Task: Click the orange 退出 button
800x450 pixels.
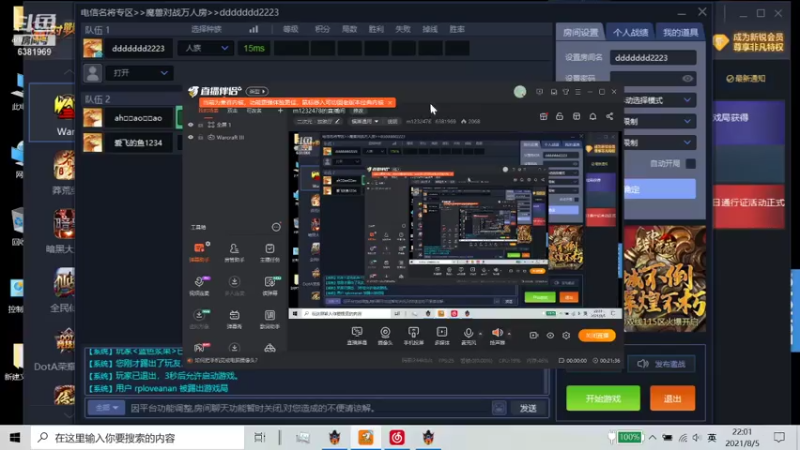Action: [x=672, y=398]
